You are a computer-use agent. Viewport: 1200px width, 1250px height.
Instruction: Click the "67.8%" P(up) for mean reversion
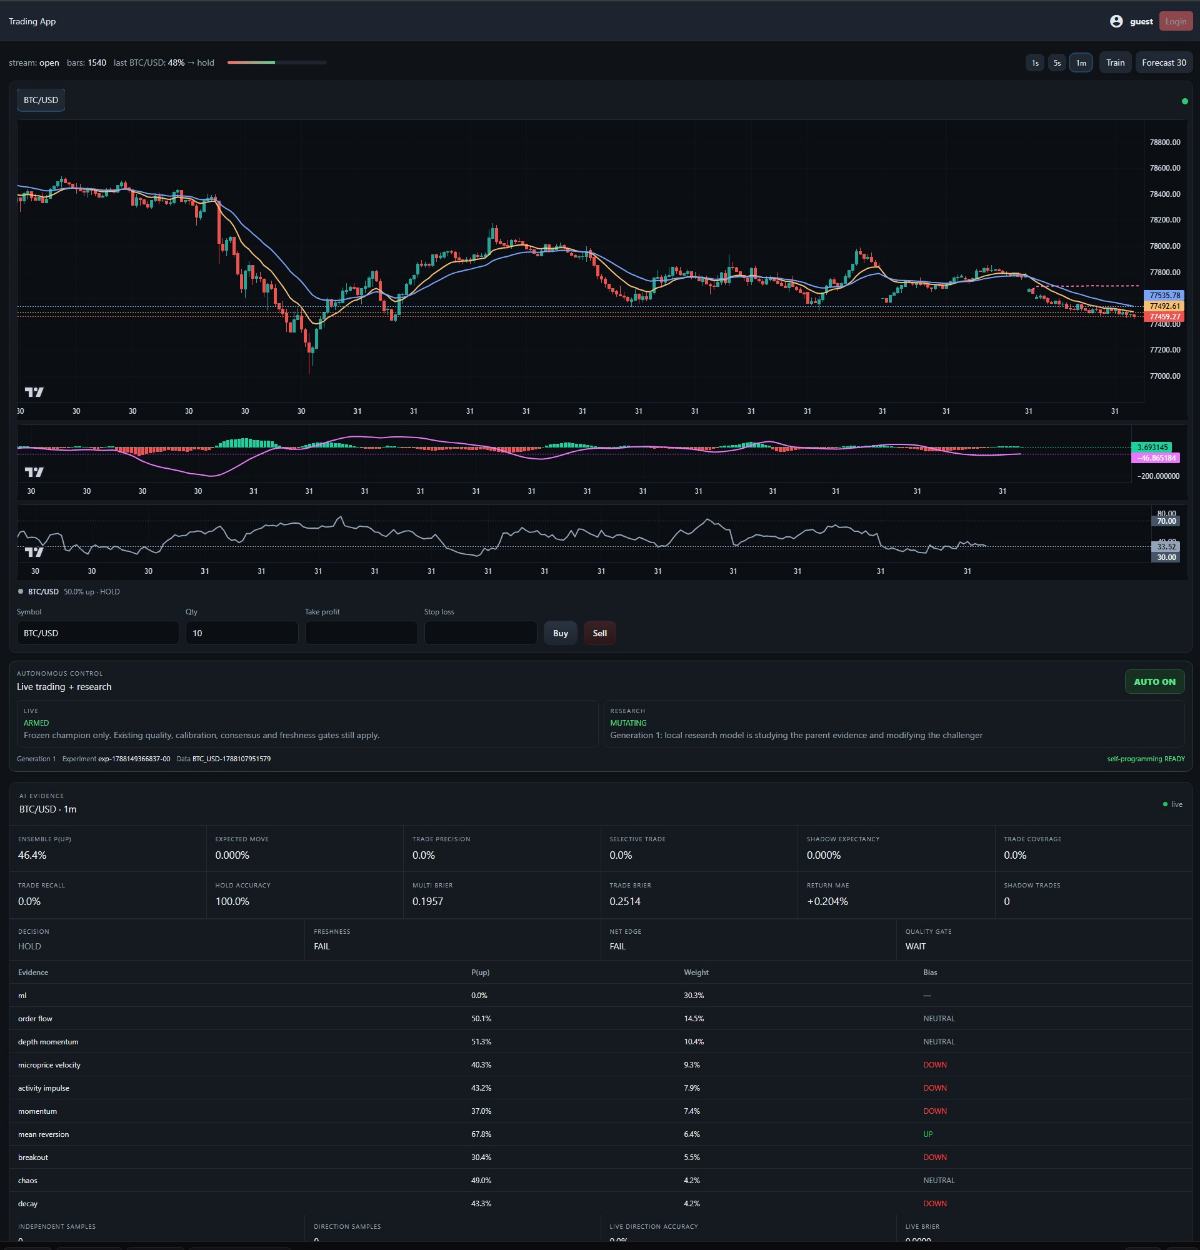(x=481, y=1134)
